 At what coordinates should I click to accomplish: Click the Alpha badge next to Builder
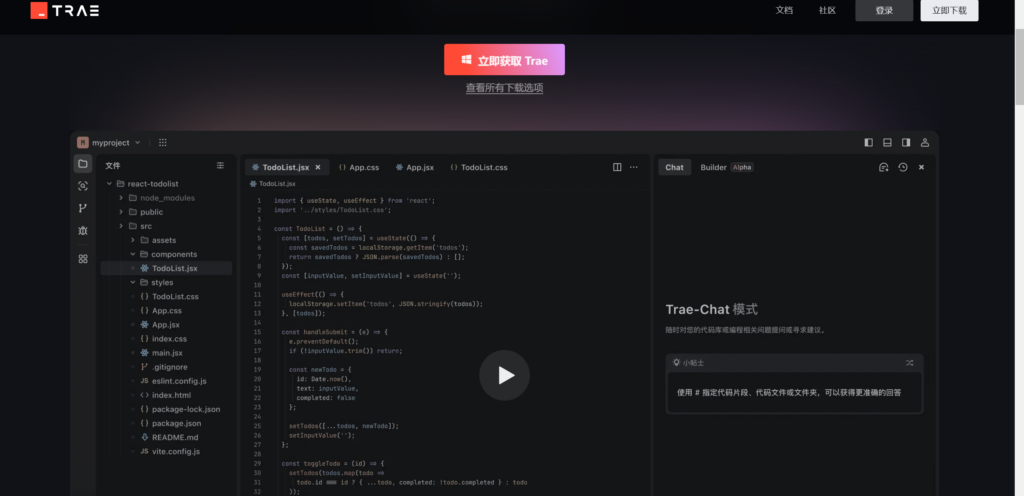pos(742,167)
